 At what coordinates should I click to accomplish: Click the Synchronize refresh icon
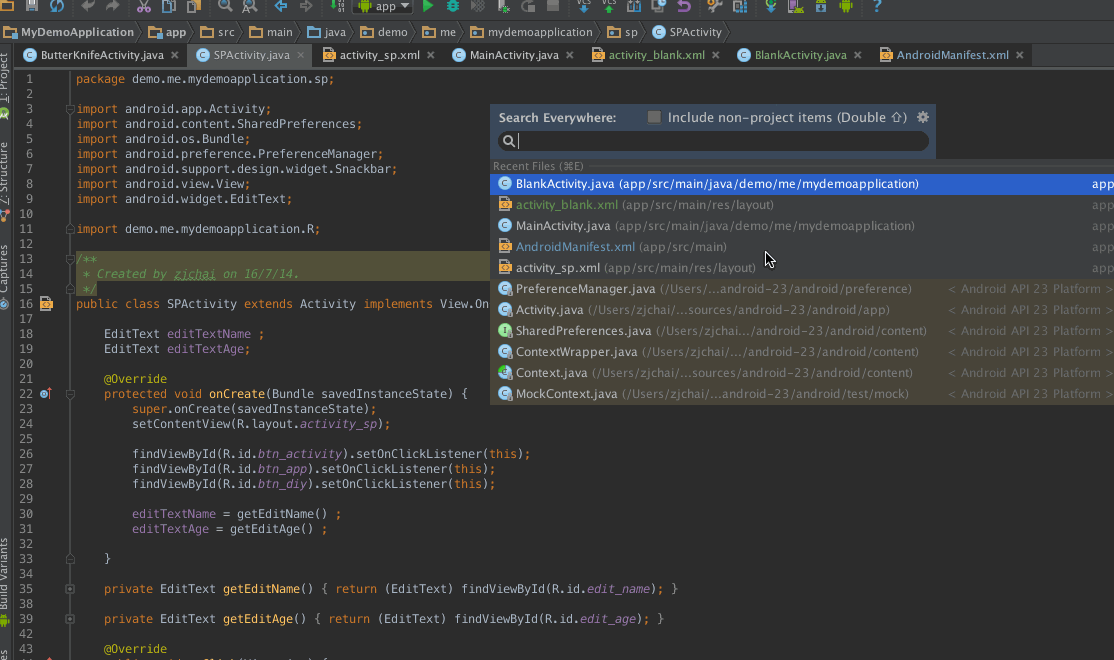pyautogui.click(x=57, y=6)
